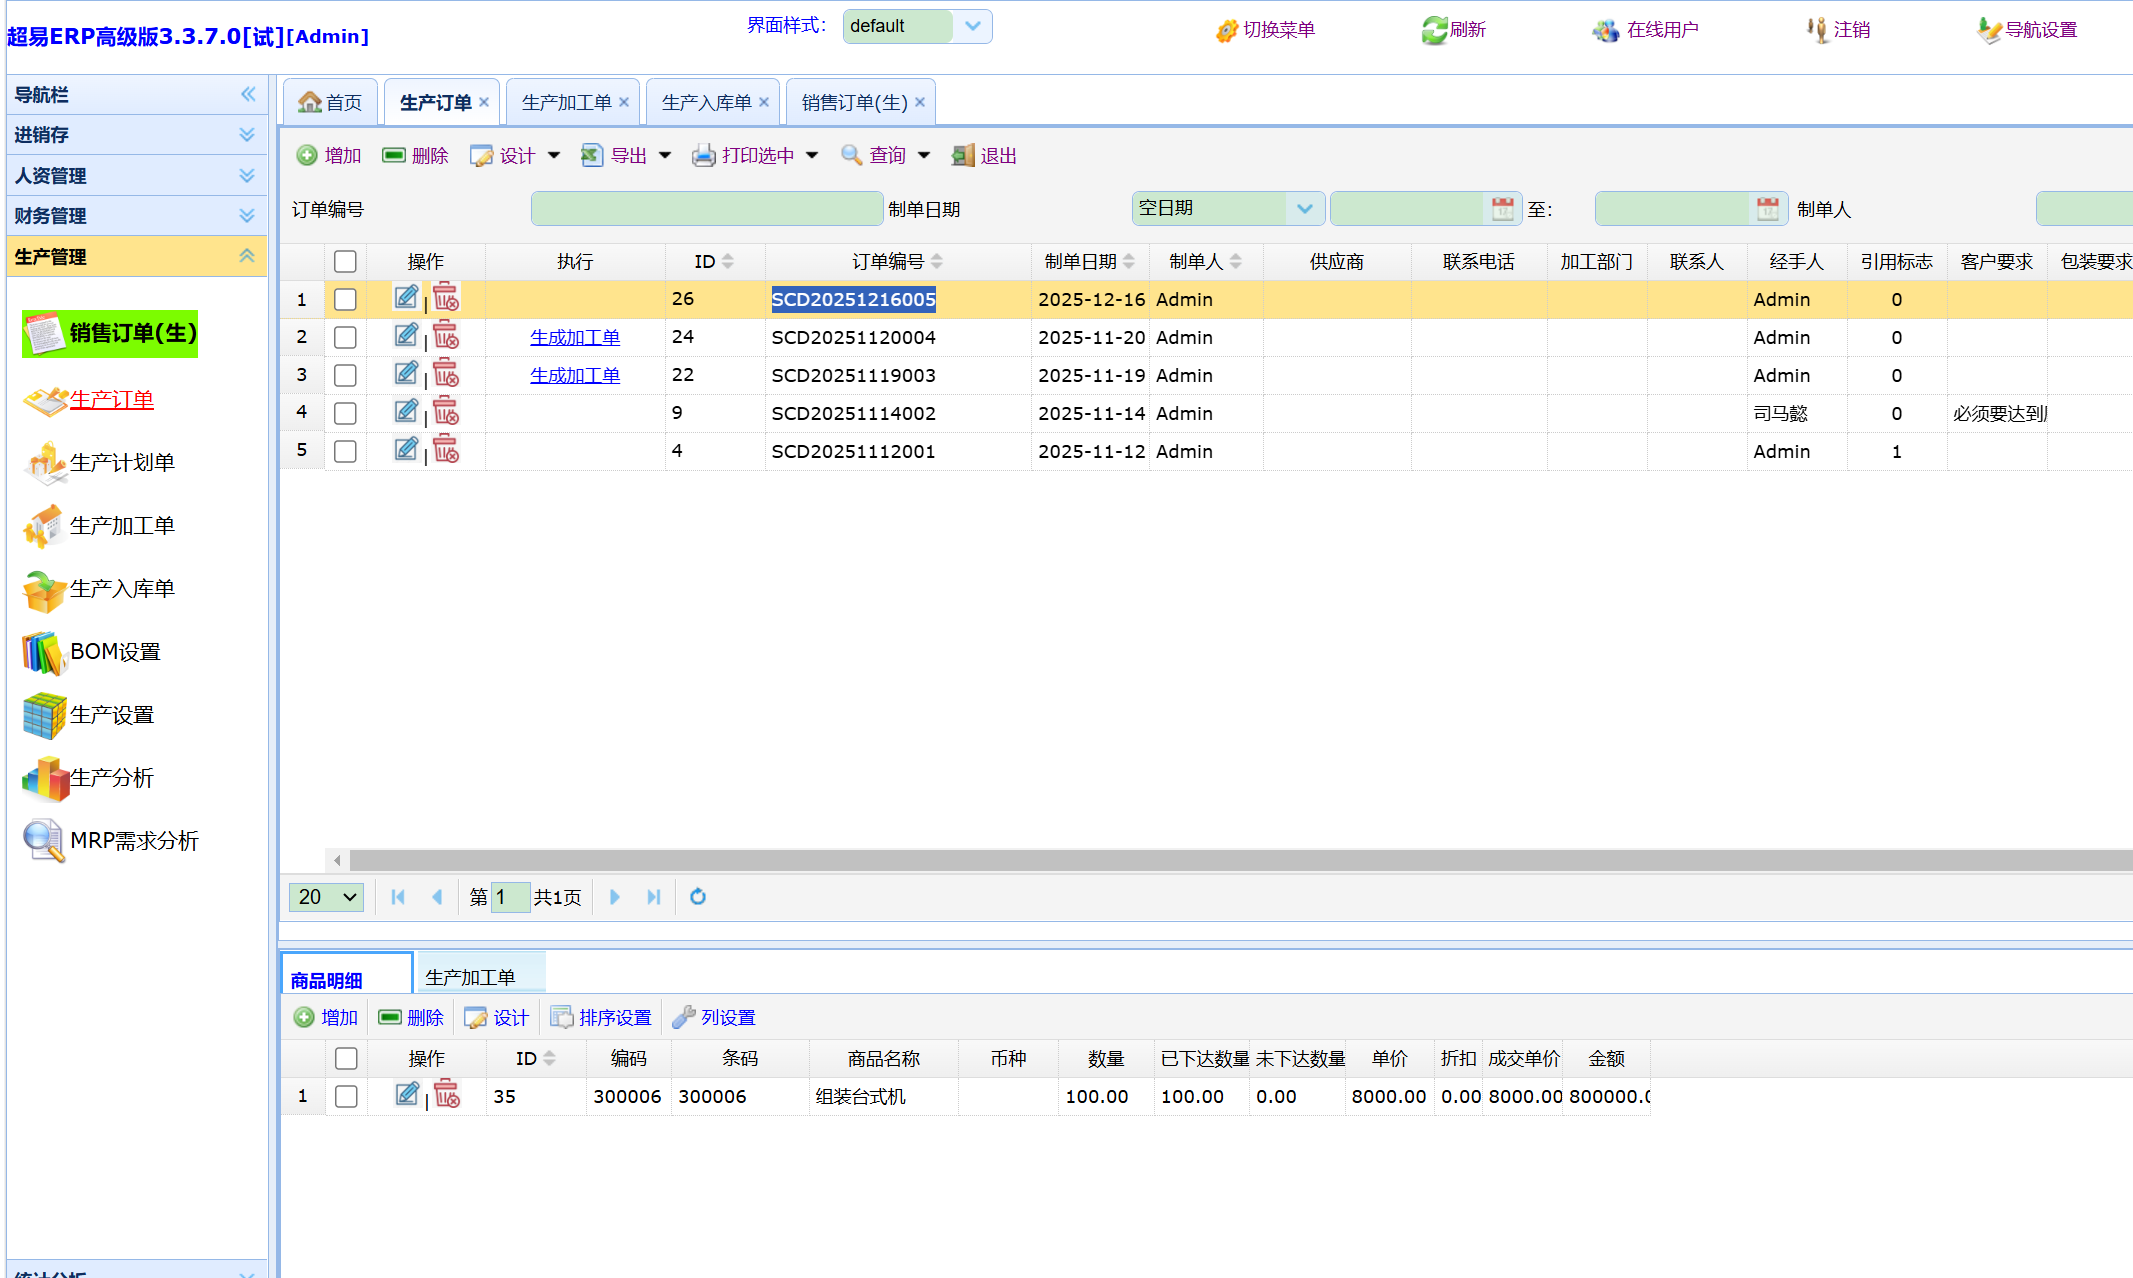Expand the 空日期 date range dropdown

coord(1304,209)
